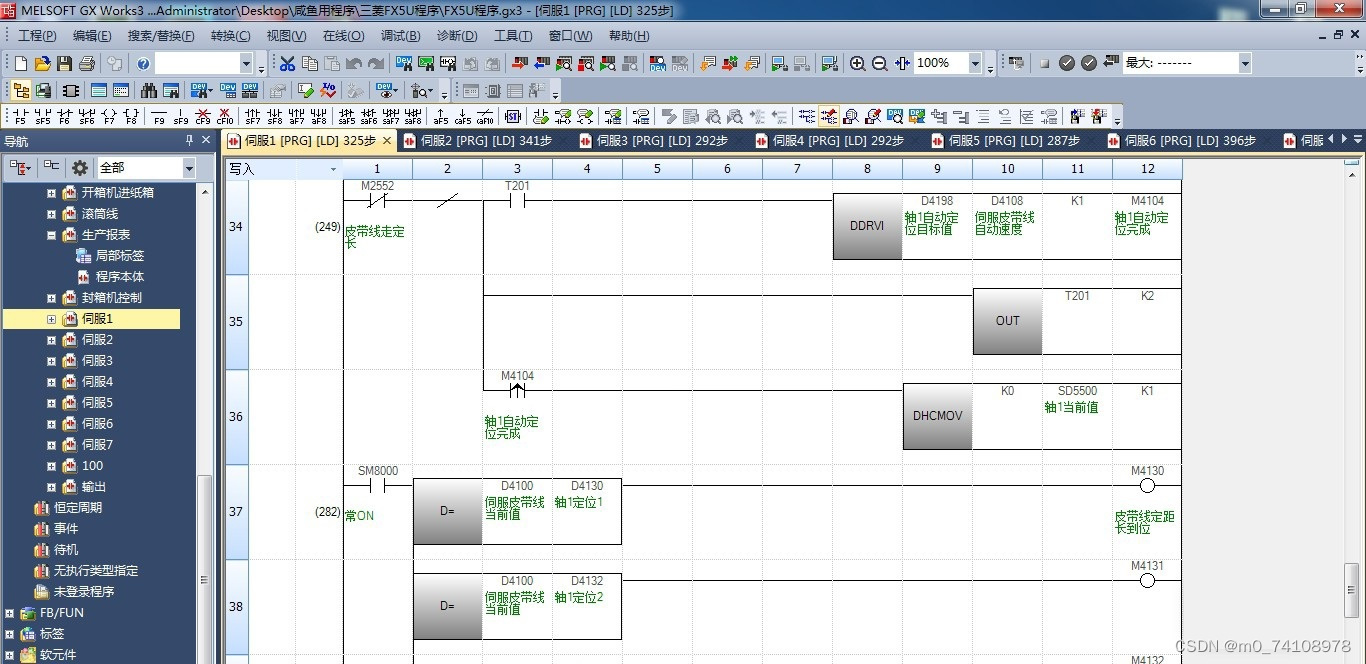This screenshot has width=1366, height=664.
Task: Open the zoom percentage 100% dropdown
Action: 976,63
